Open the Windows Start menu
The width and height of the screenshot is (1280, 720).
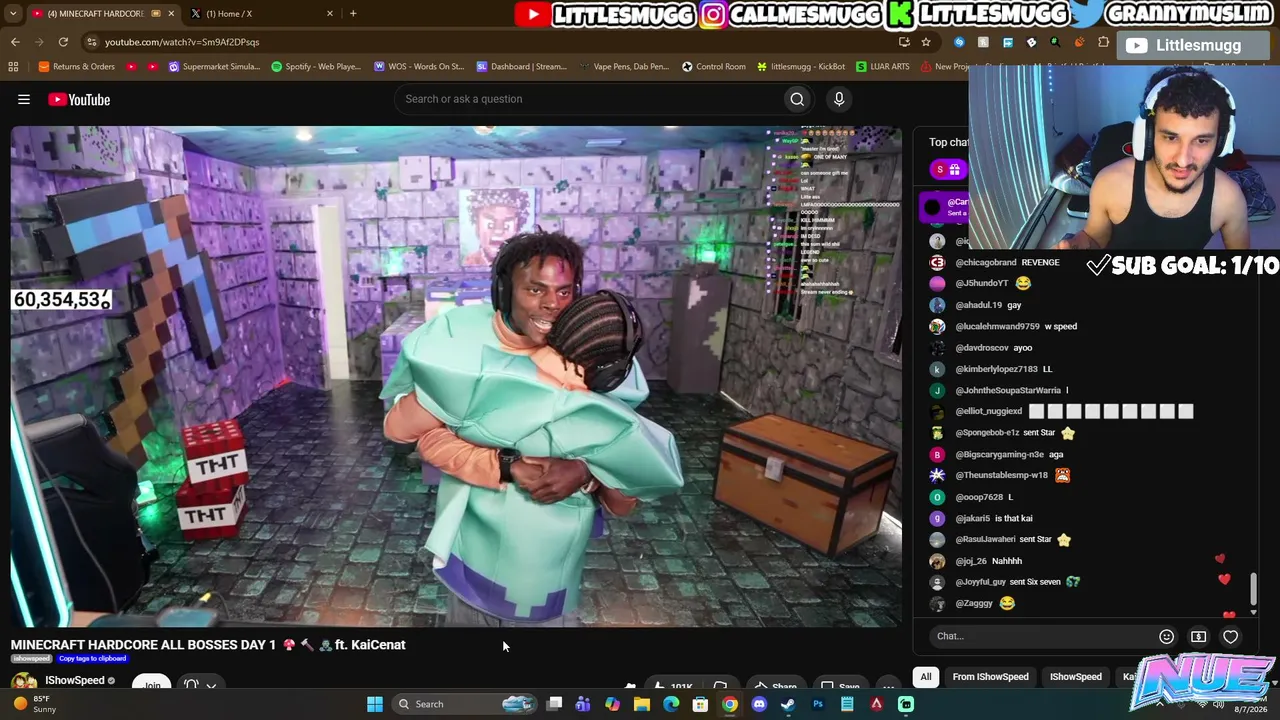pyautogui.click(x=375, y=704)
